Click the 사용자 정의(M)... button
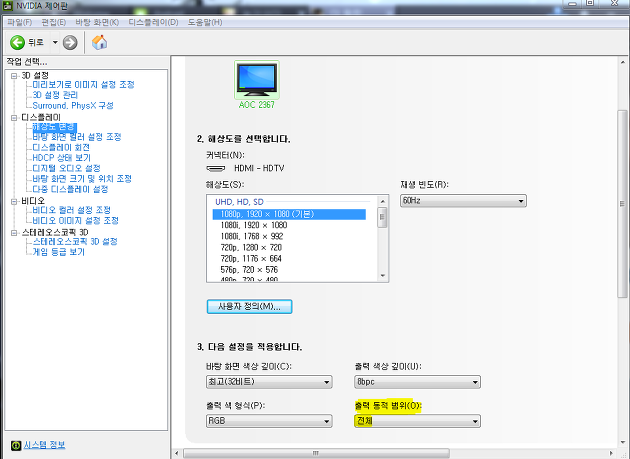This screenshot has width=630, height=459. click(250, 307)
